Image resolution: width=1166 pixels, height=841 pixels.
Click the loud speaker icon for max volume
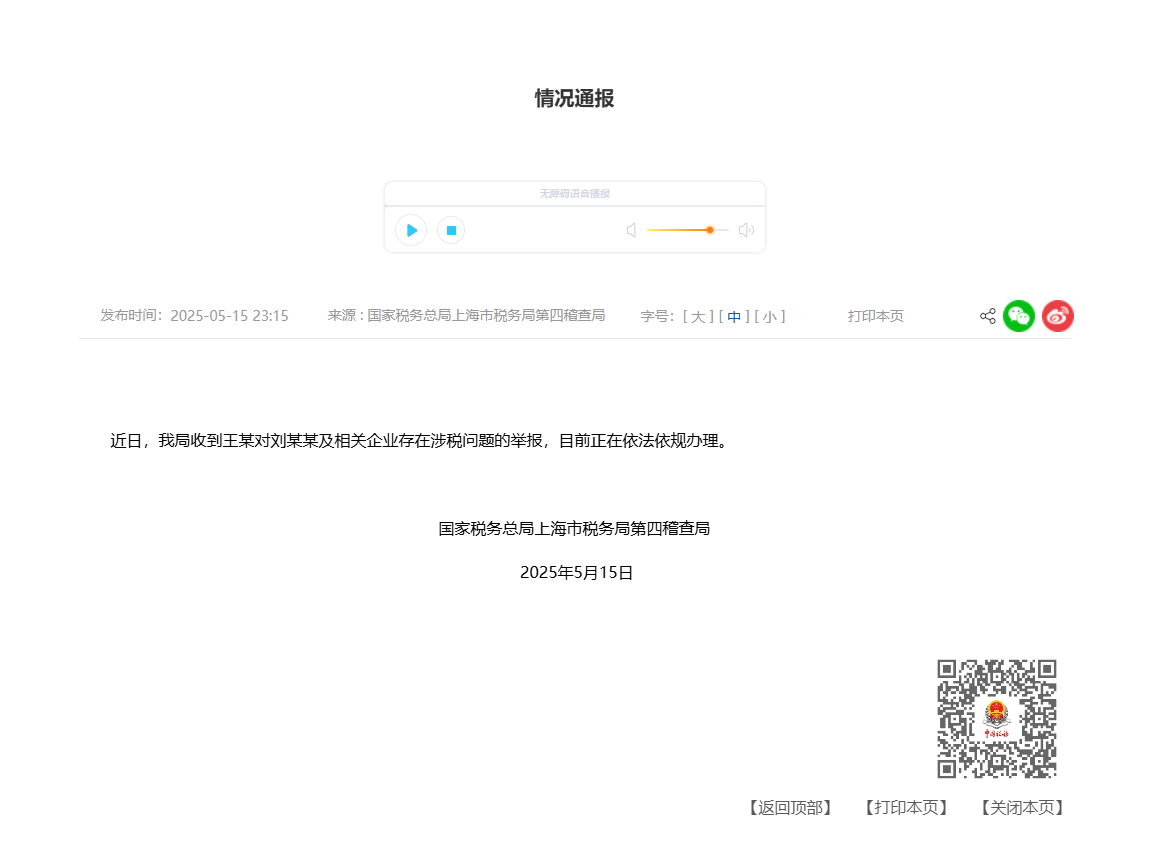tap(747, 231)
